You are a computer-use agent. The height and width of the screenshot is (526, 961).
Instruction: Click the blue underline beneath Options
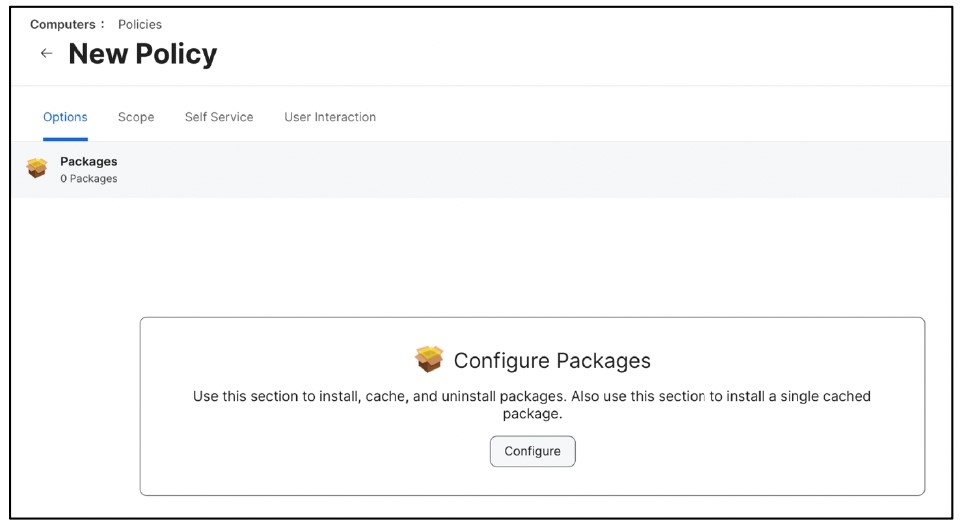click(65, 139)
